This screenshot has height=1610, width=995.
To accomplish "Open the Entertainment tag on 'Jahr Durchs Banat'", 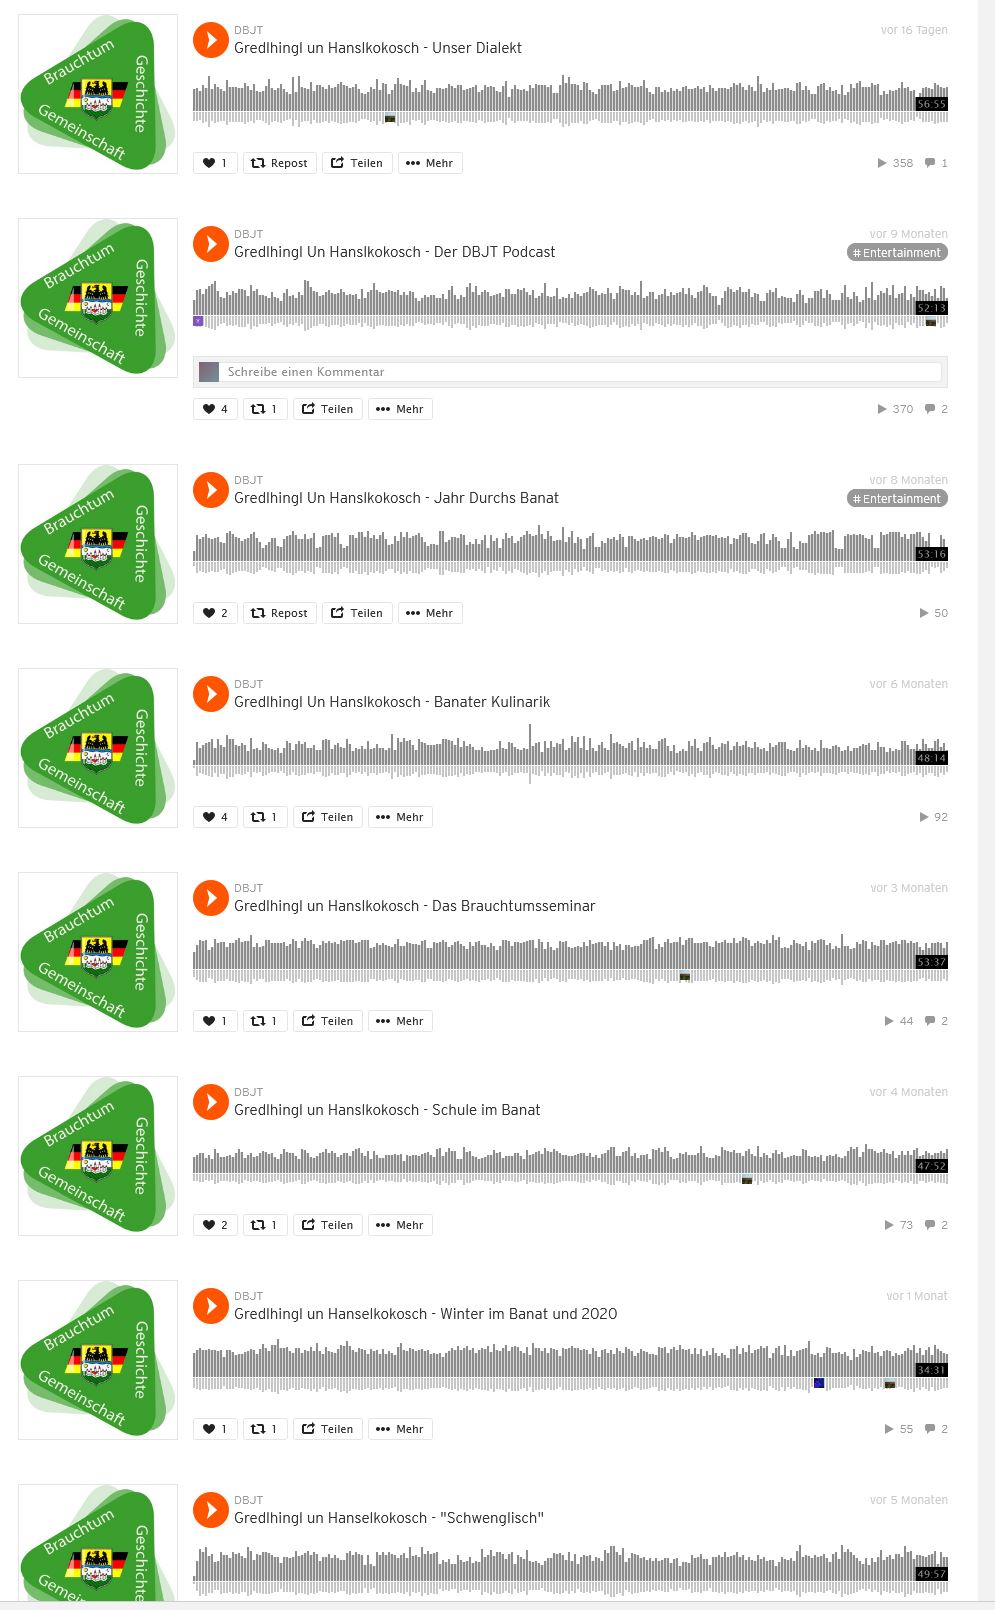I will click(897, 499).
